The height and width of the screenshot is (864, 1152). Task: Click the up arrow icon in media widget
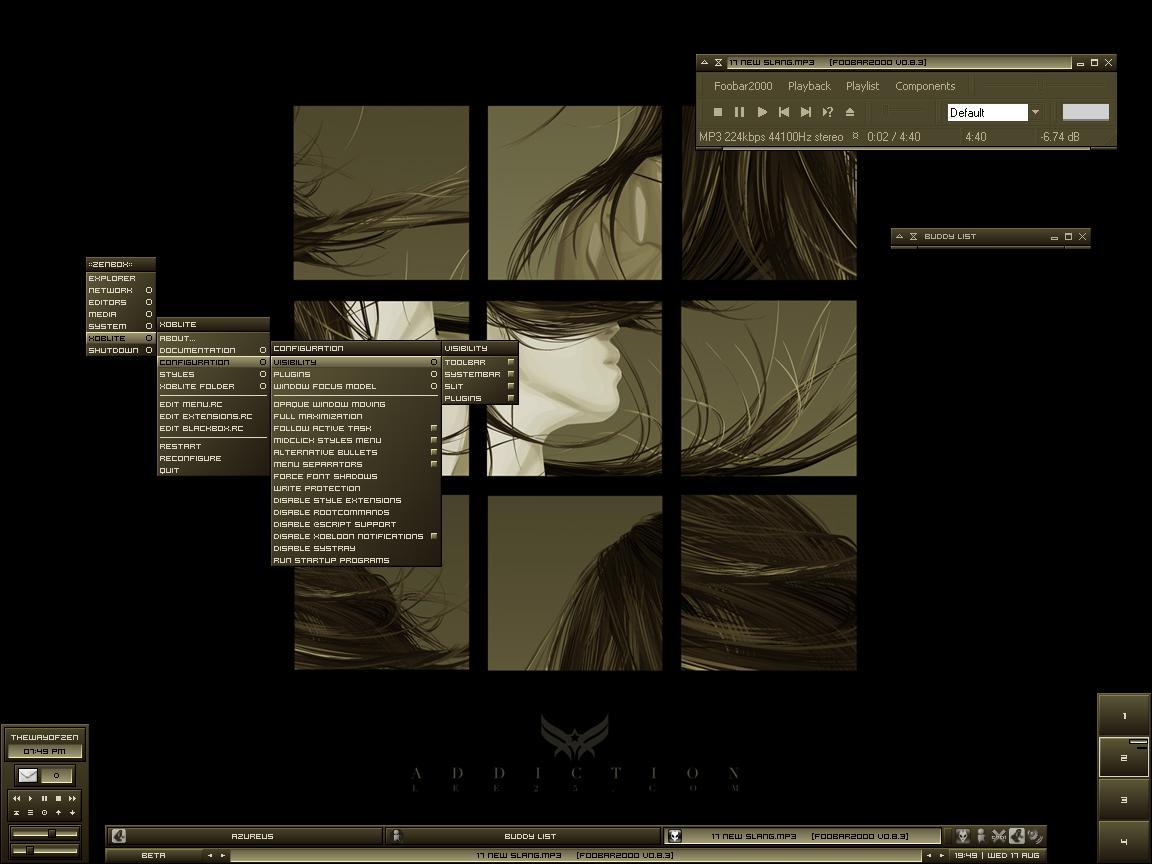58,813
